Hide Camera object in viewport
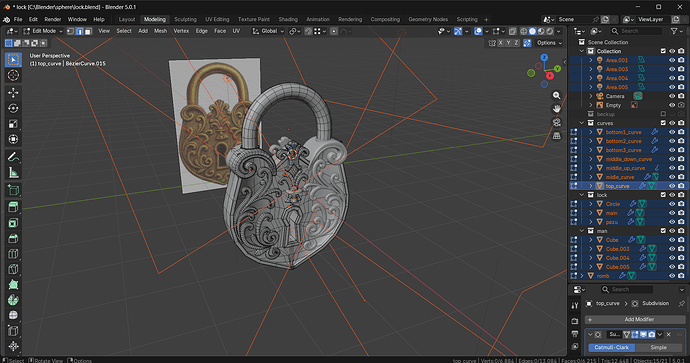The width and height of the screenshot is (690, 363). click(672, 96)
